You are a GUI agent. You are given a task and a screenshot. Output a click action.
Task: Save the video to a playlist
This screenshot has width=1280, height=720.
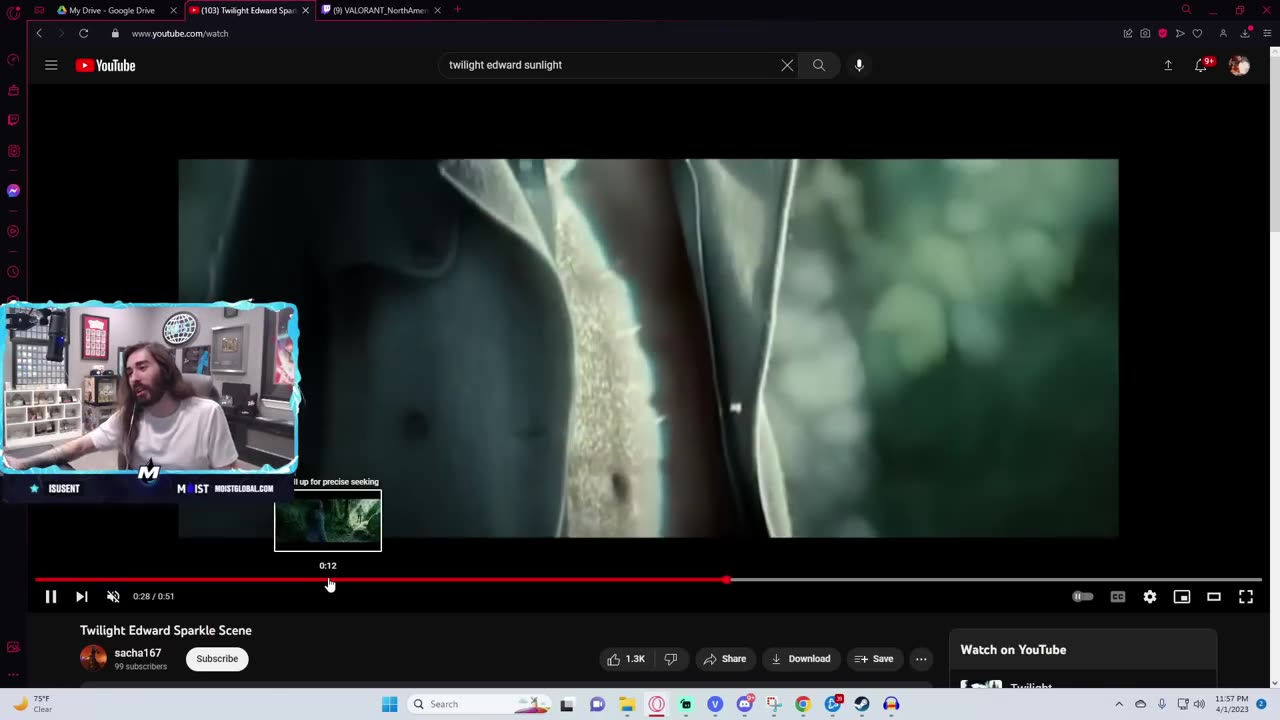click(x=874, y=659)
